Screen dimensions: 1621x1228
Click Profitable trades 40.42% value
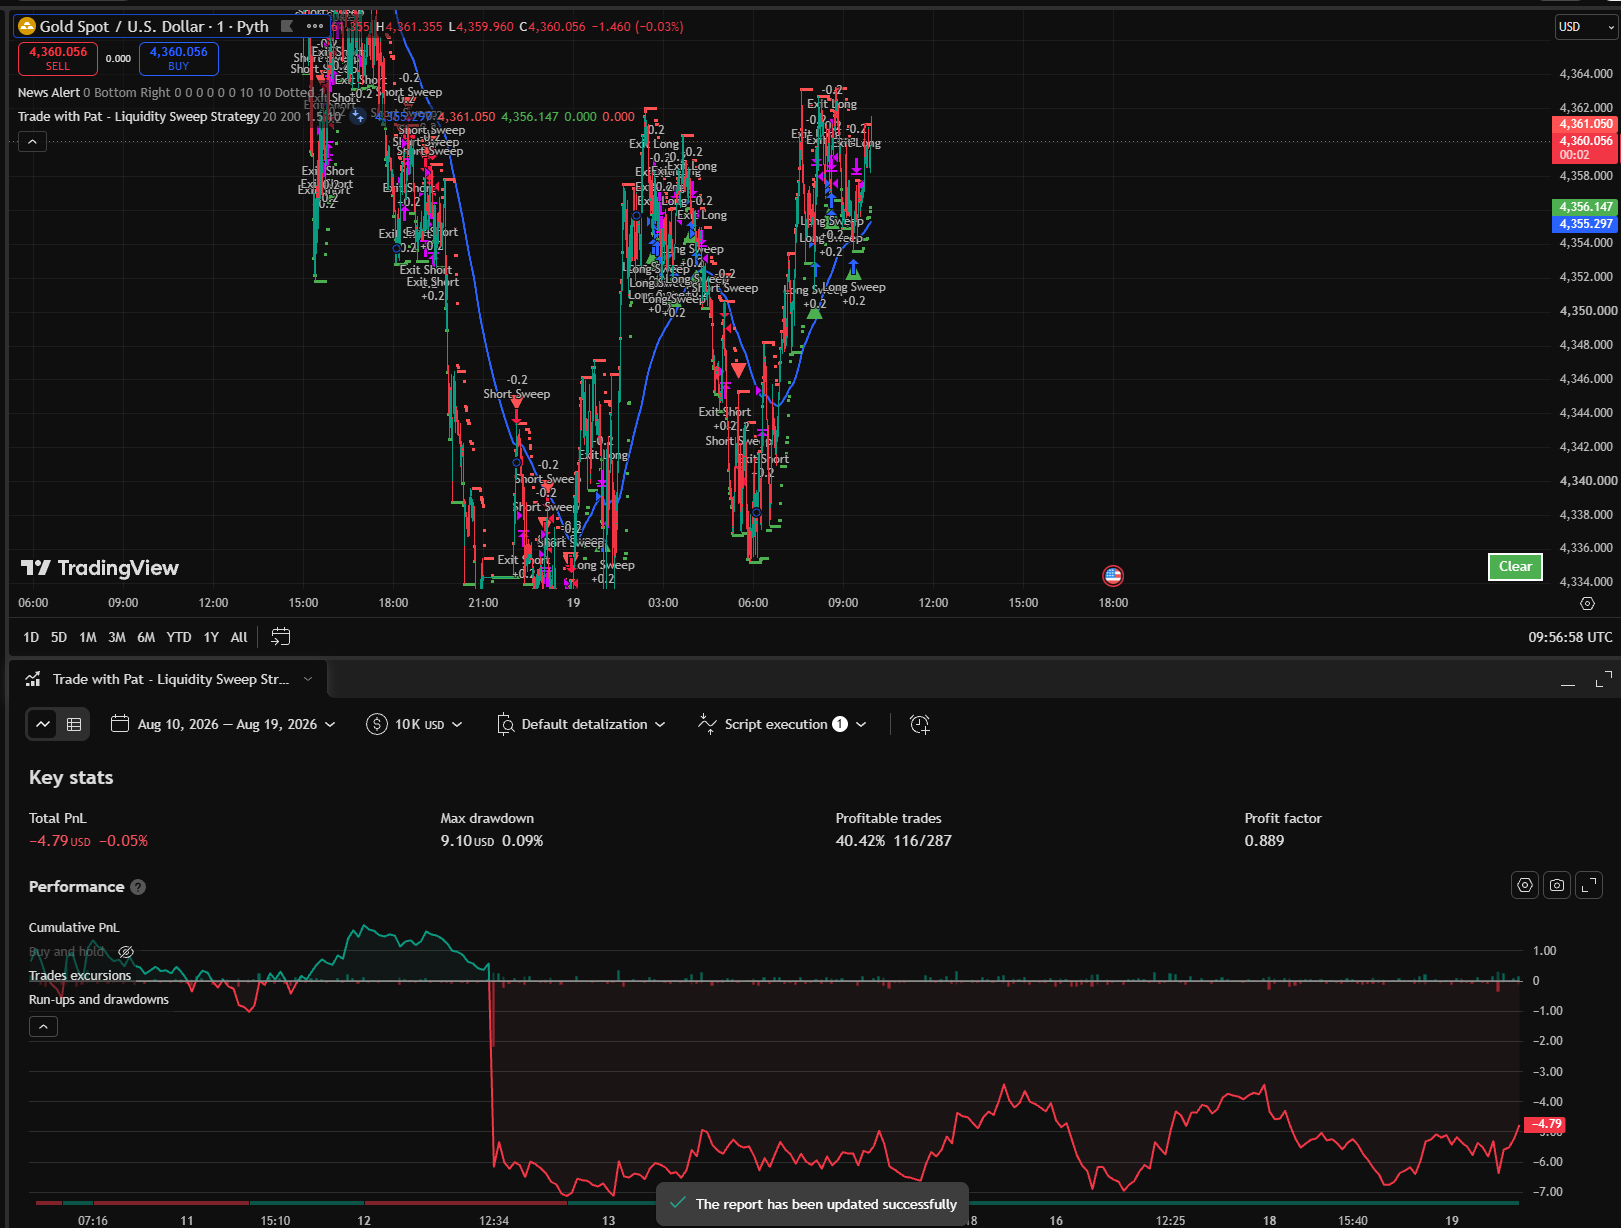pos(860,841)
